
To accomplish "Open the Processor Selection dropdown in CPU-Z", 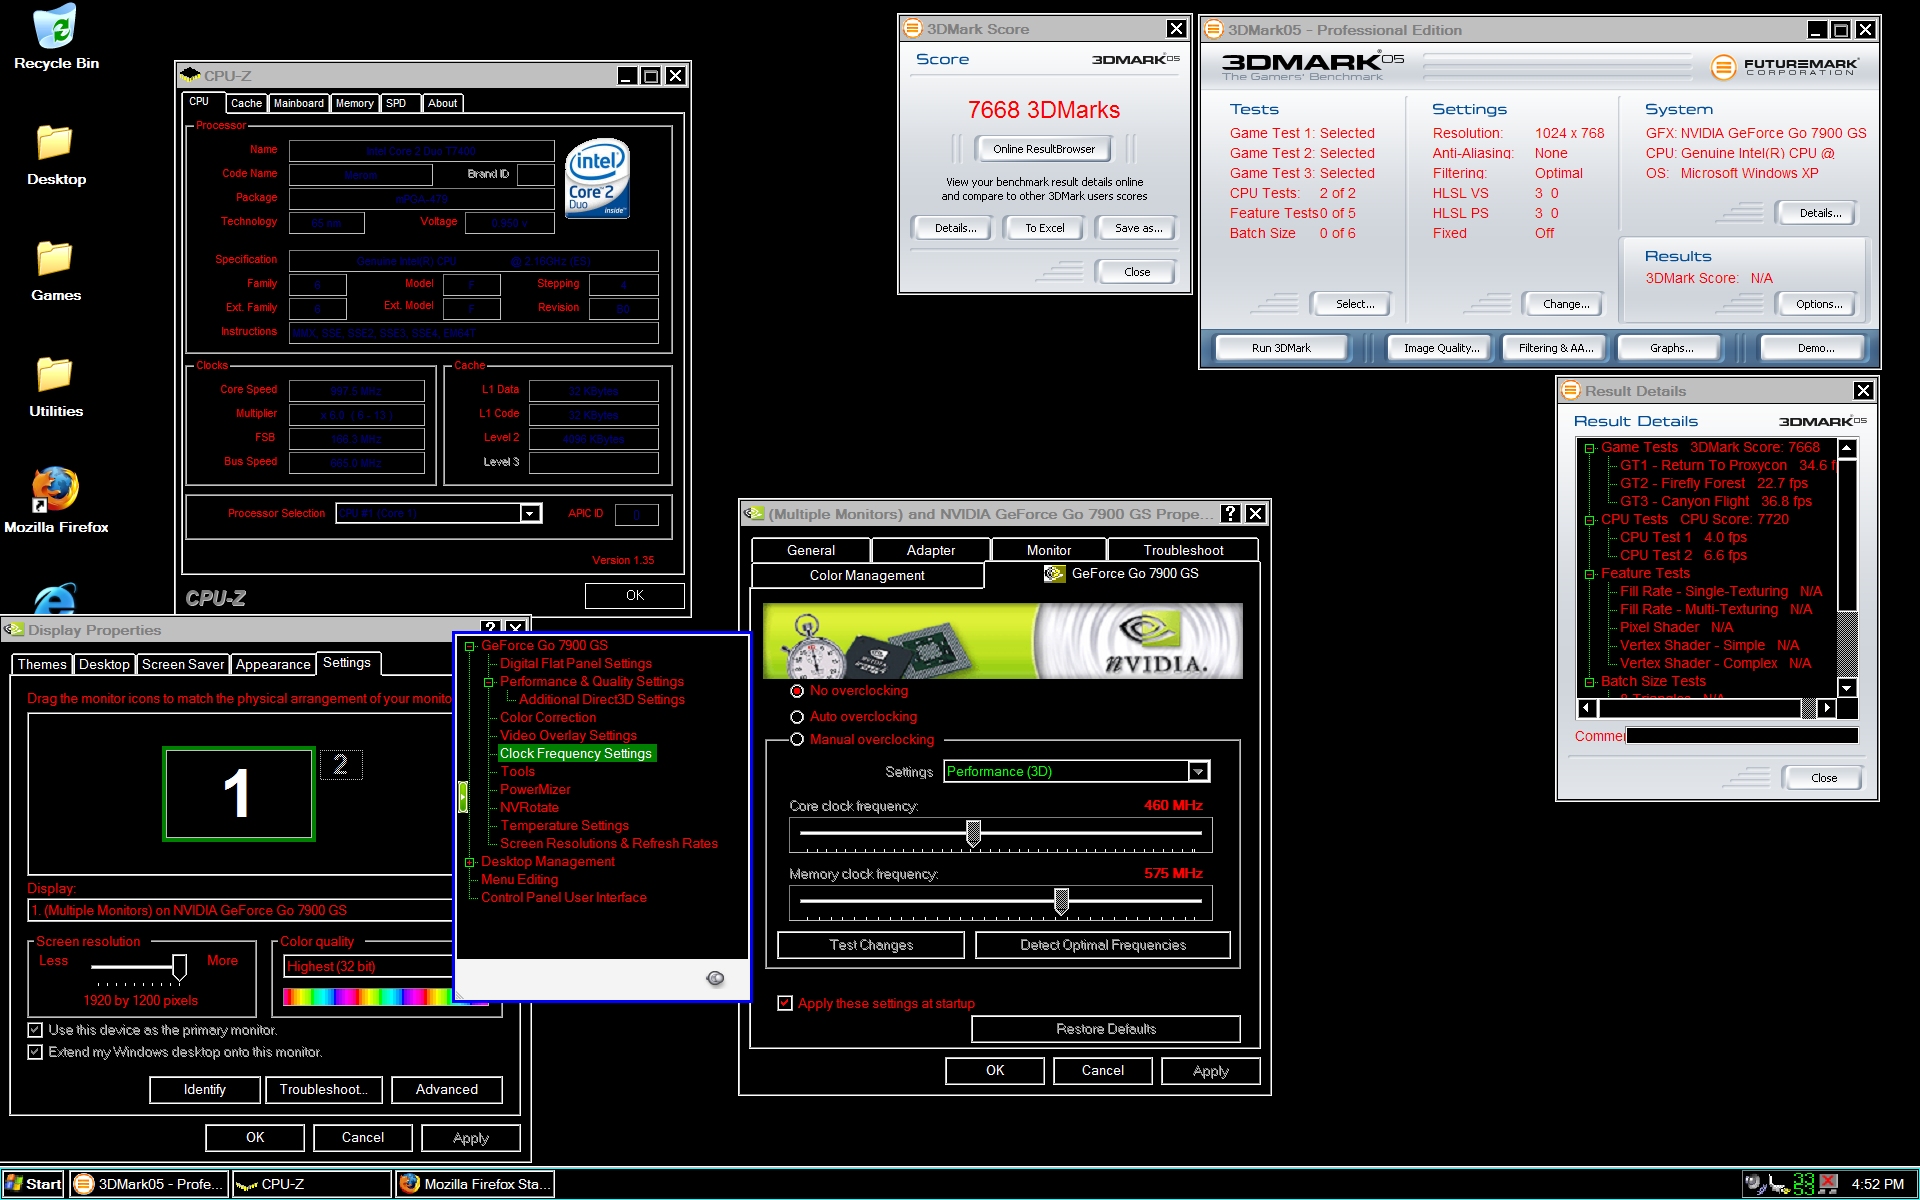I will (x=530, y=513).
